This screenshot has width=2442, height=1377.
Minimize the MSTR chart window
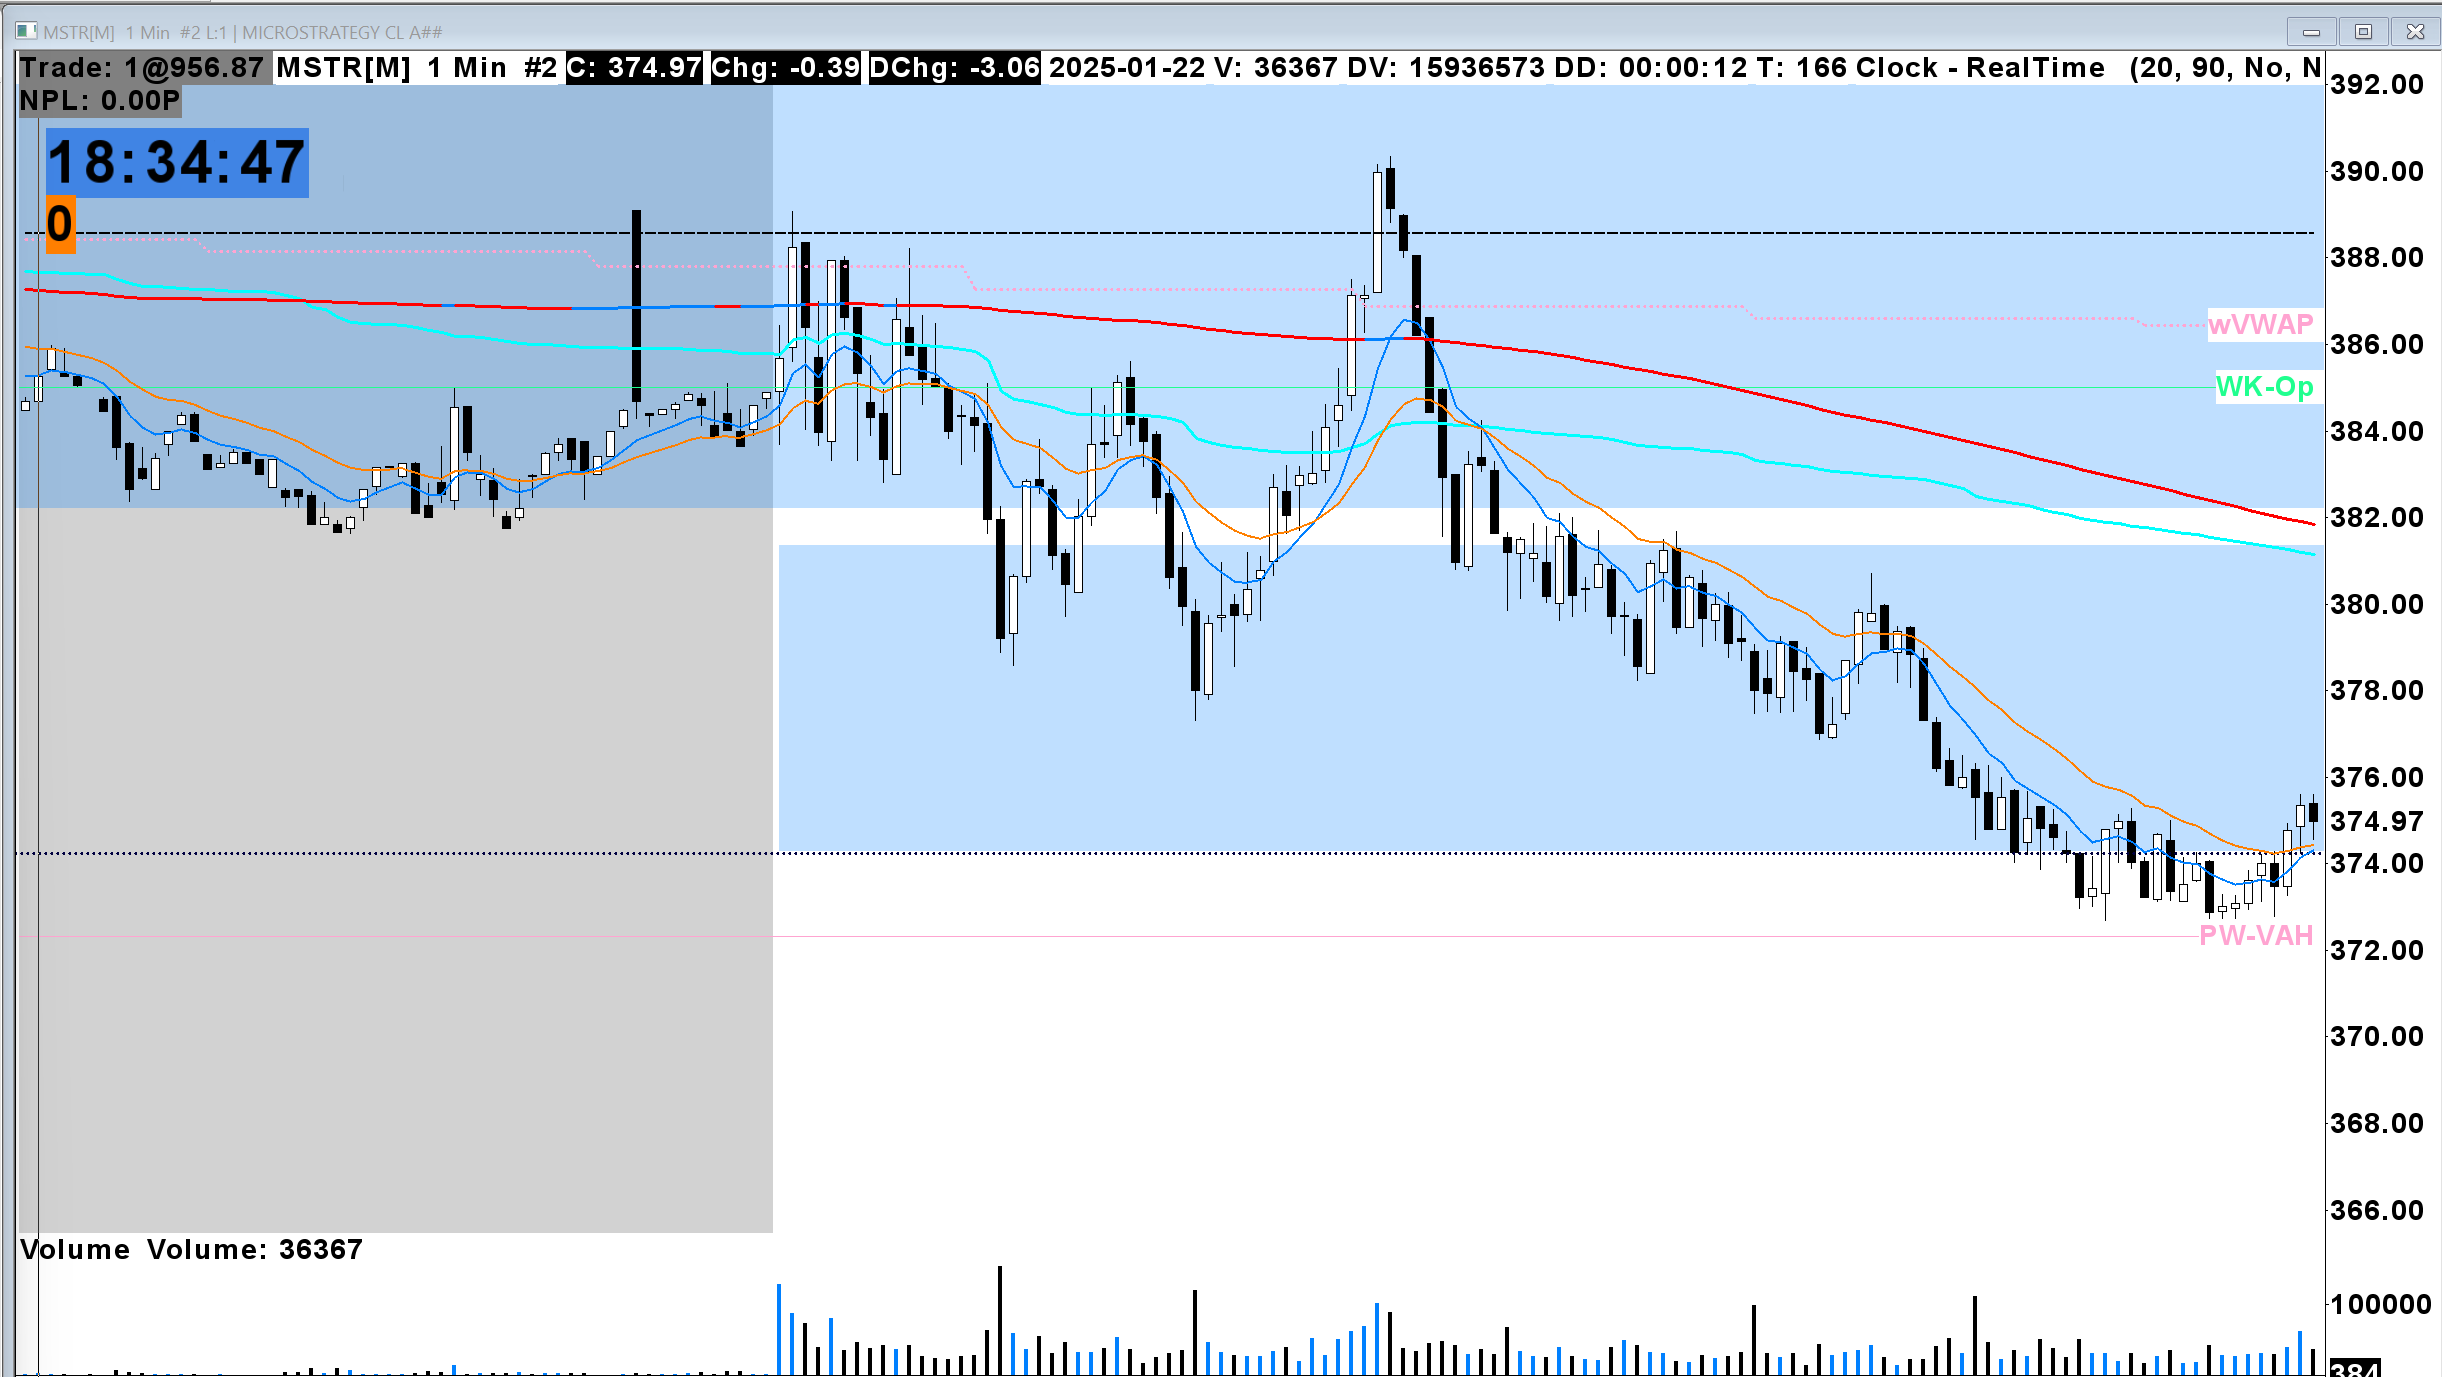pyautogui.click(x=2311, y=32)
